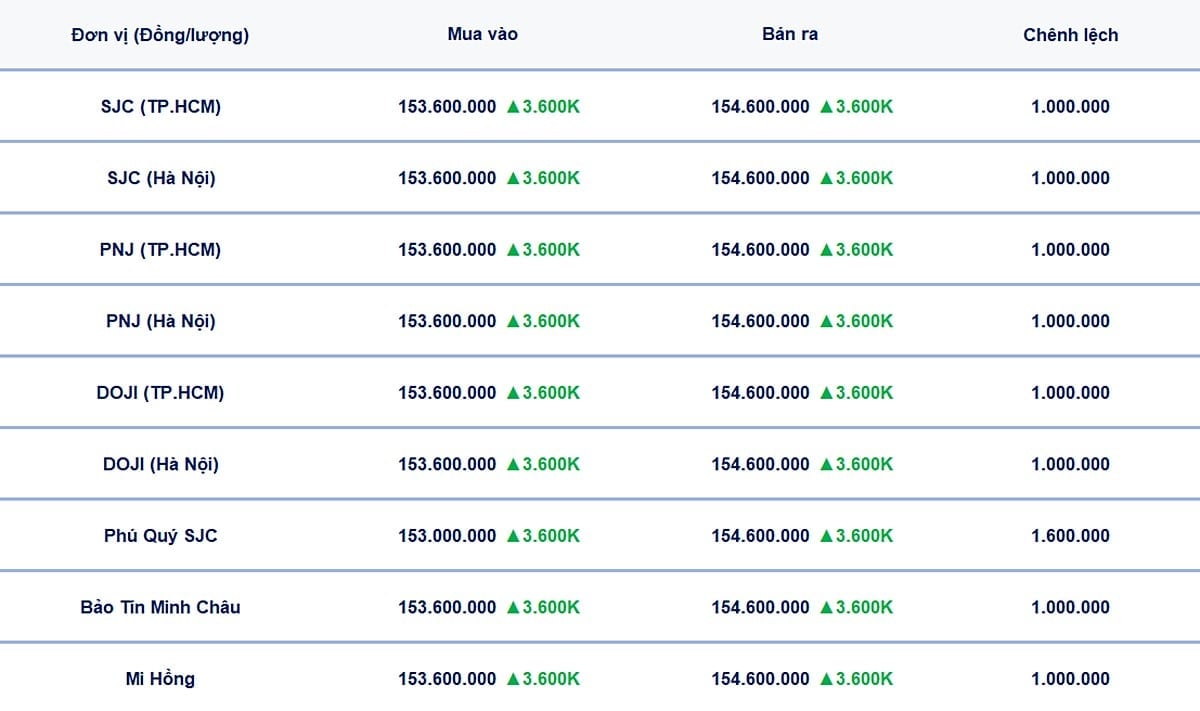Select the Bán ra column header
1200x711 pixels.
click(x=790, y=34)
